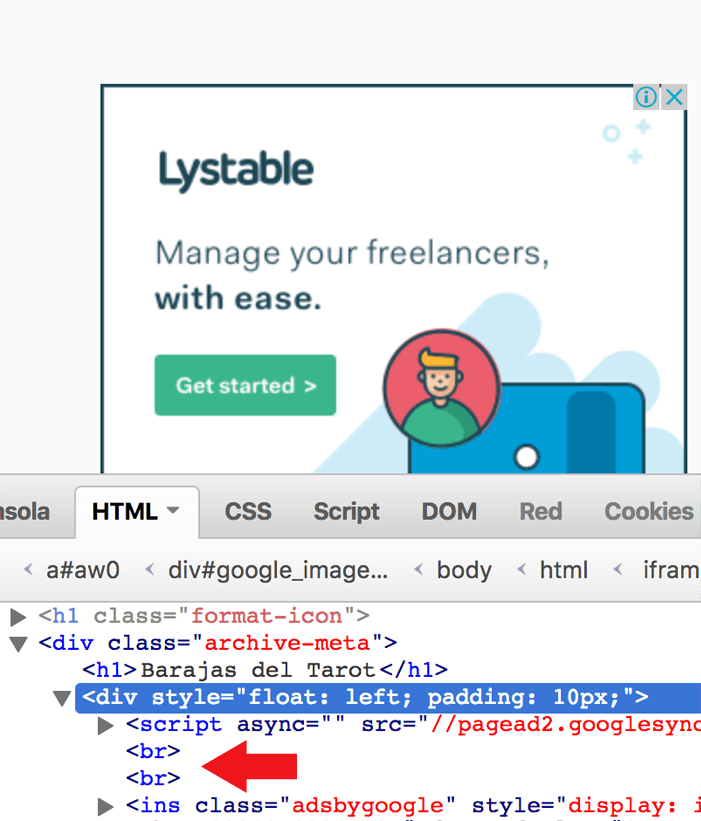Click the Lystable logo in the ad
Image resolution: width=701 pixels, height=821 pixels.
coord(236,170)
